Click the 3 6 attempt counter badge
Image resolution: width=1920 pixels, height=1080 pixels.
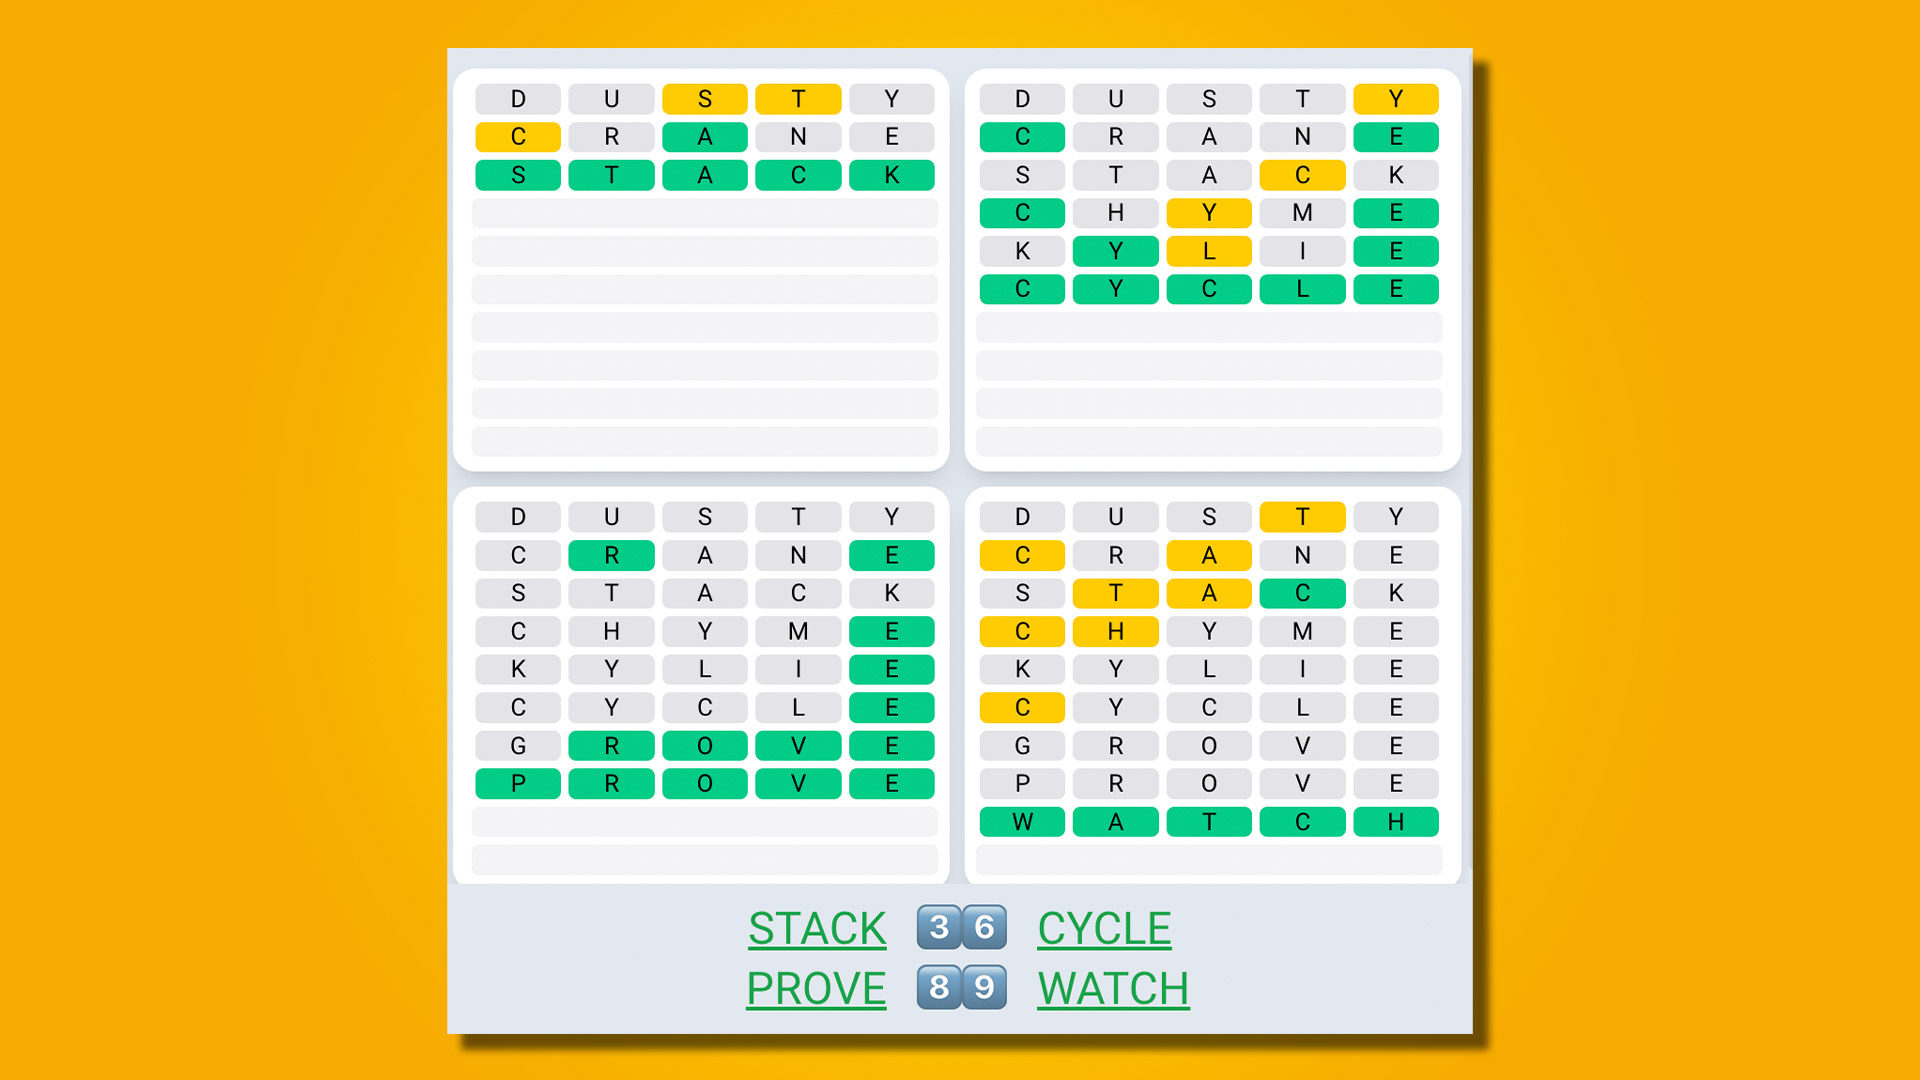[x=959, y=928]
